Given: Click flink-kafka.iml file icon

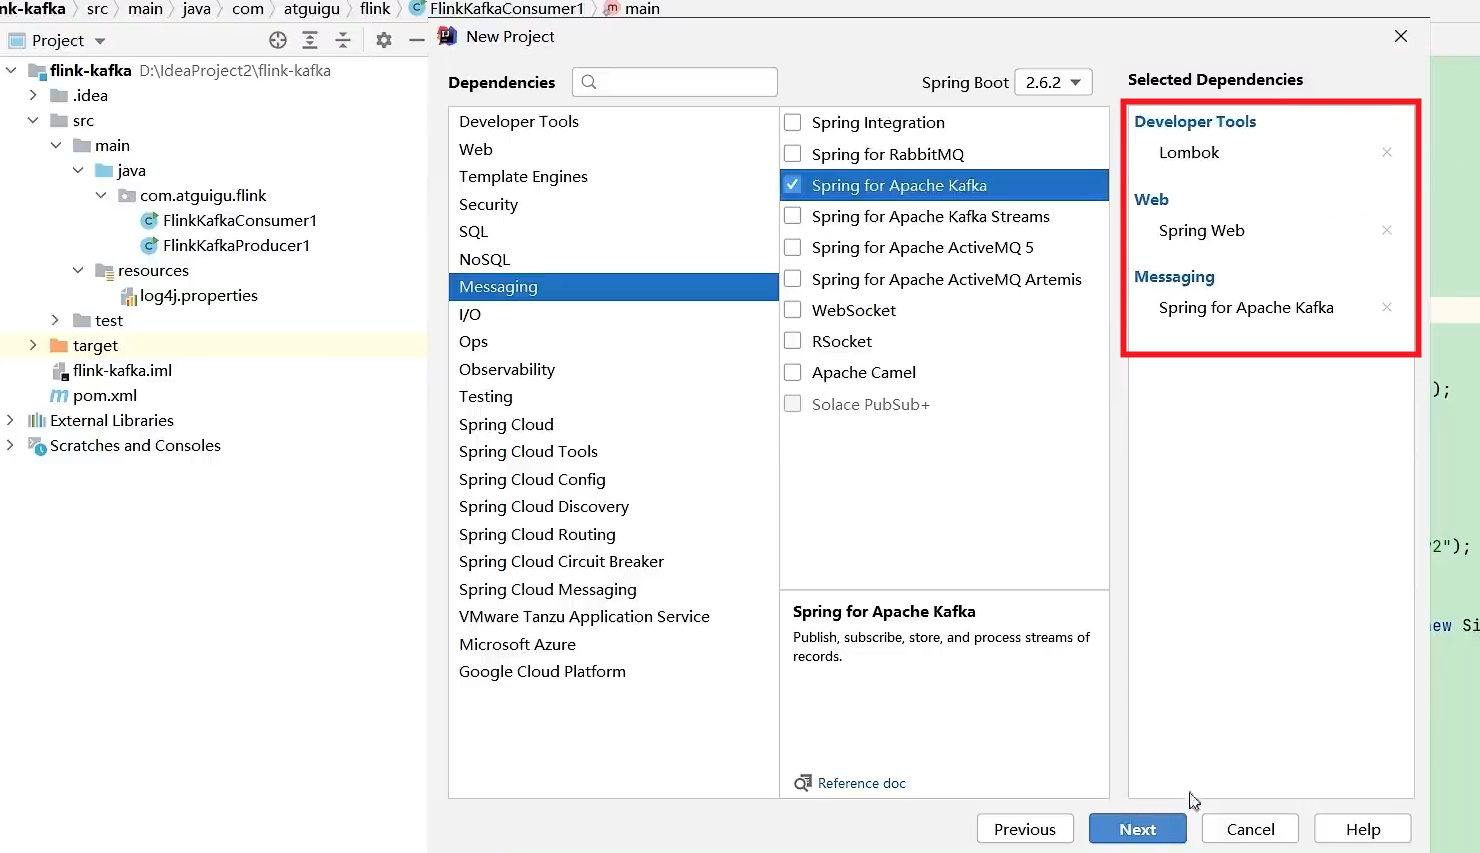Looking at the screenshot, I should (60, 371).
